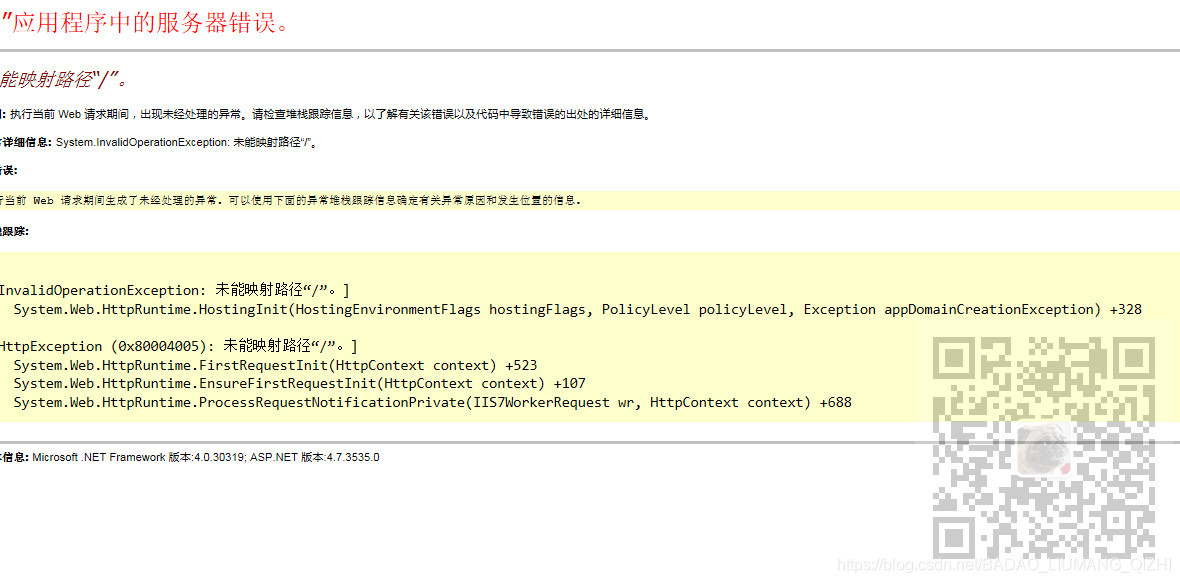Click the "FirstRequestInit(HttpContext context) +523" line
Image resolution: width=1180 pixels, height=583 pixels.
coord(275,366)
